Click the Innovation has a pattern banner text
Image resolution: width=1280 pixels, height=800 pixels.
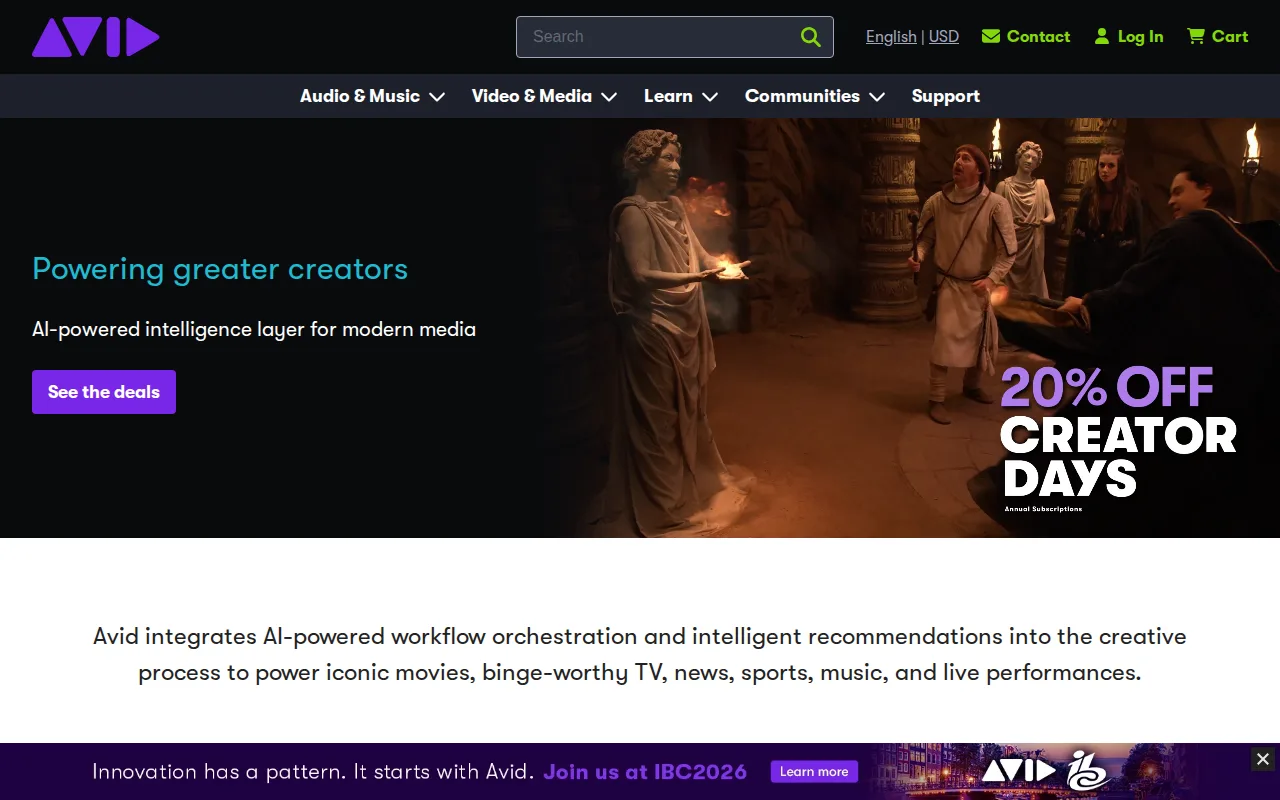point(313,771)
